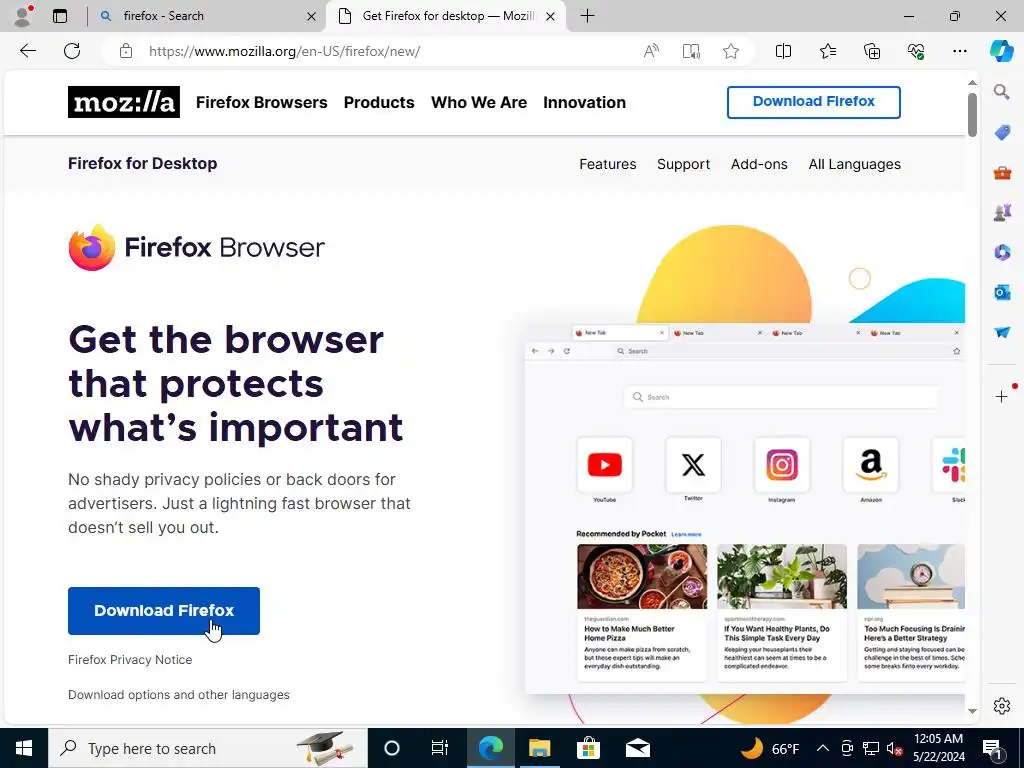Open the sidebar Outlook icon
1024x768 pixels.
click(x=1002, y=292)
